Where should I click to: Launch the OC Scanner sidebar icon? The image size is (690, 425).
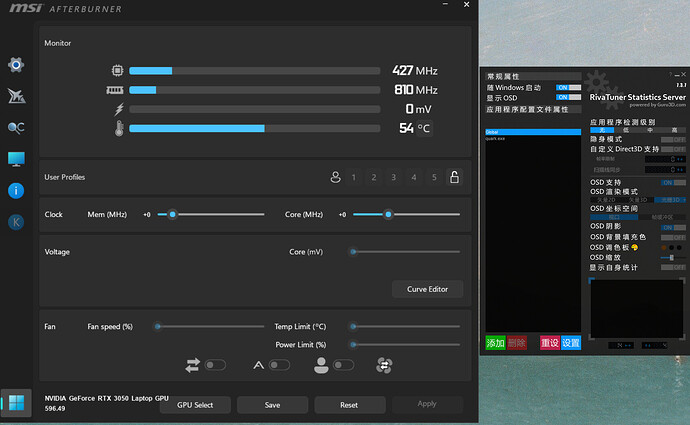point(16,128)
